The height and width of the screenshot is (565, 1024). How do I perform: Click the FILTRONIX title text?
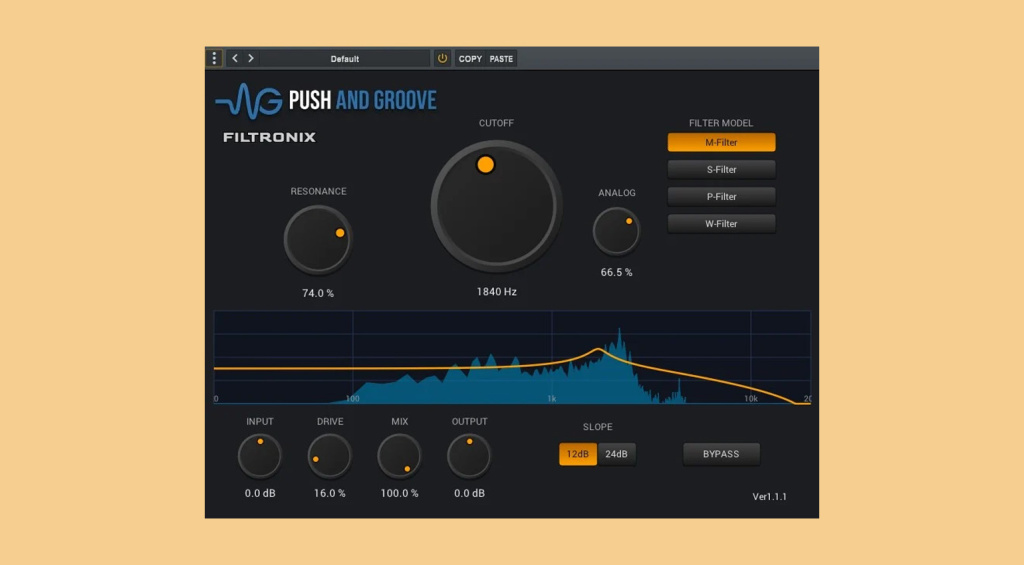269,137
